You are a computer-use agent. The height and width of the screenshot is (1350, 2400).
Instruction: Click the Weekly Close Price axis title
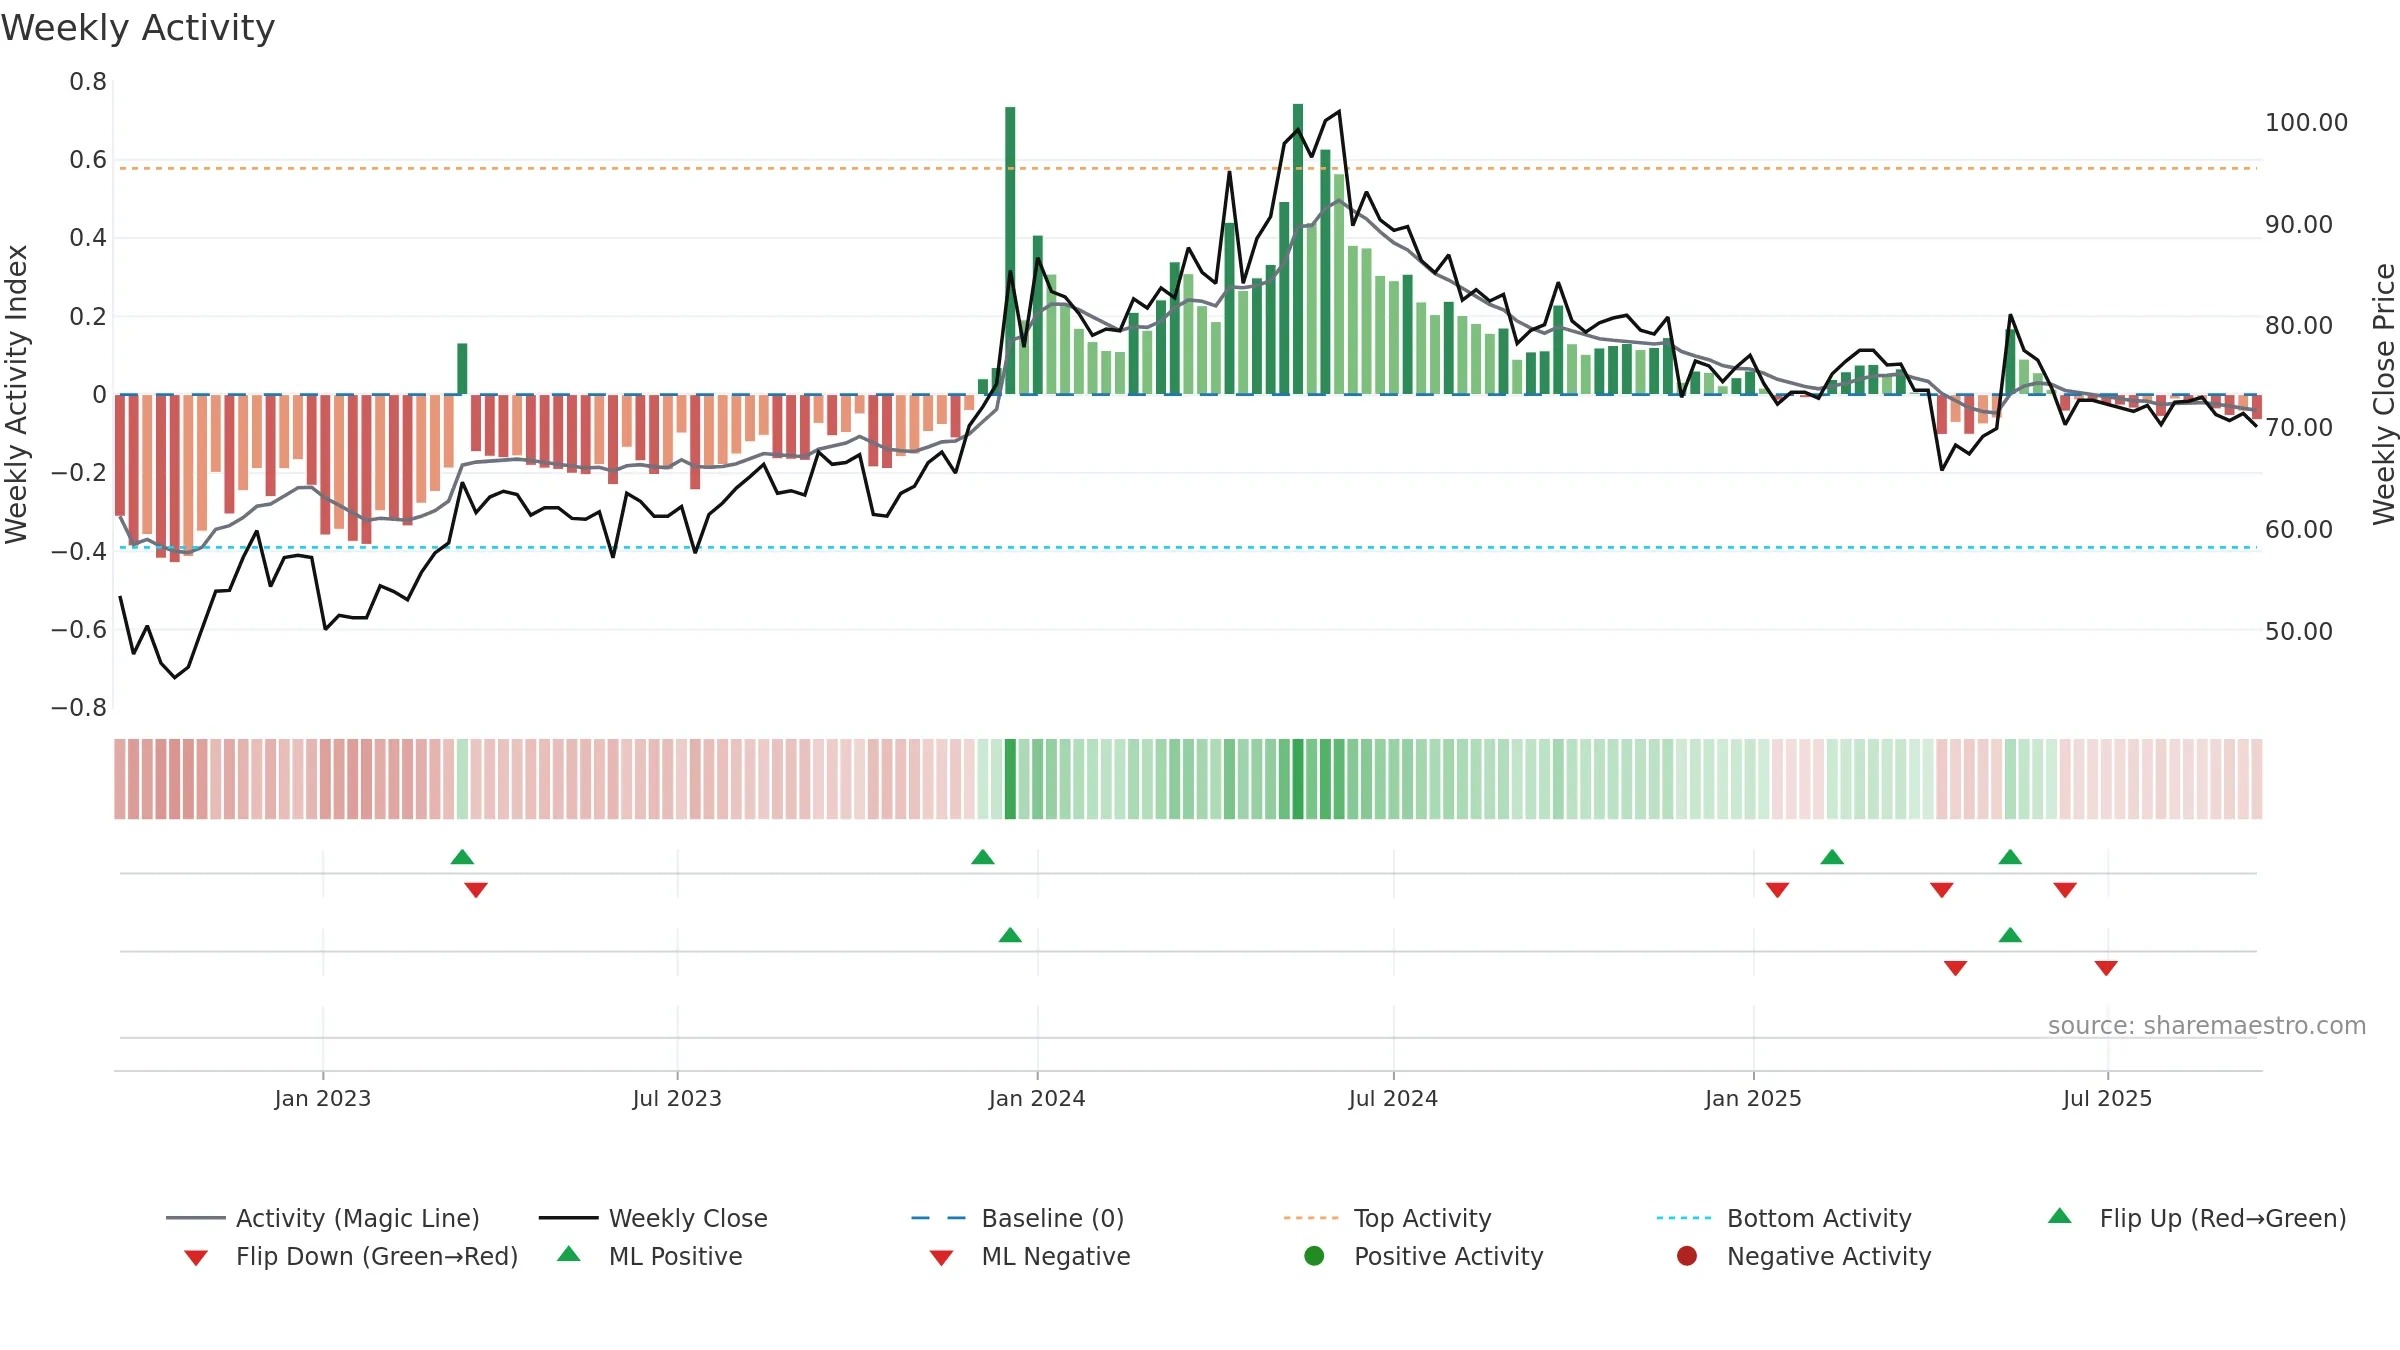coord(2384,394)
